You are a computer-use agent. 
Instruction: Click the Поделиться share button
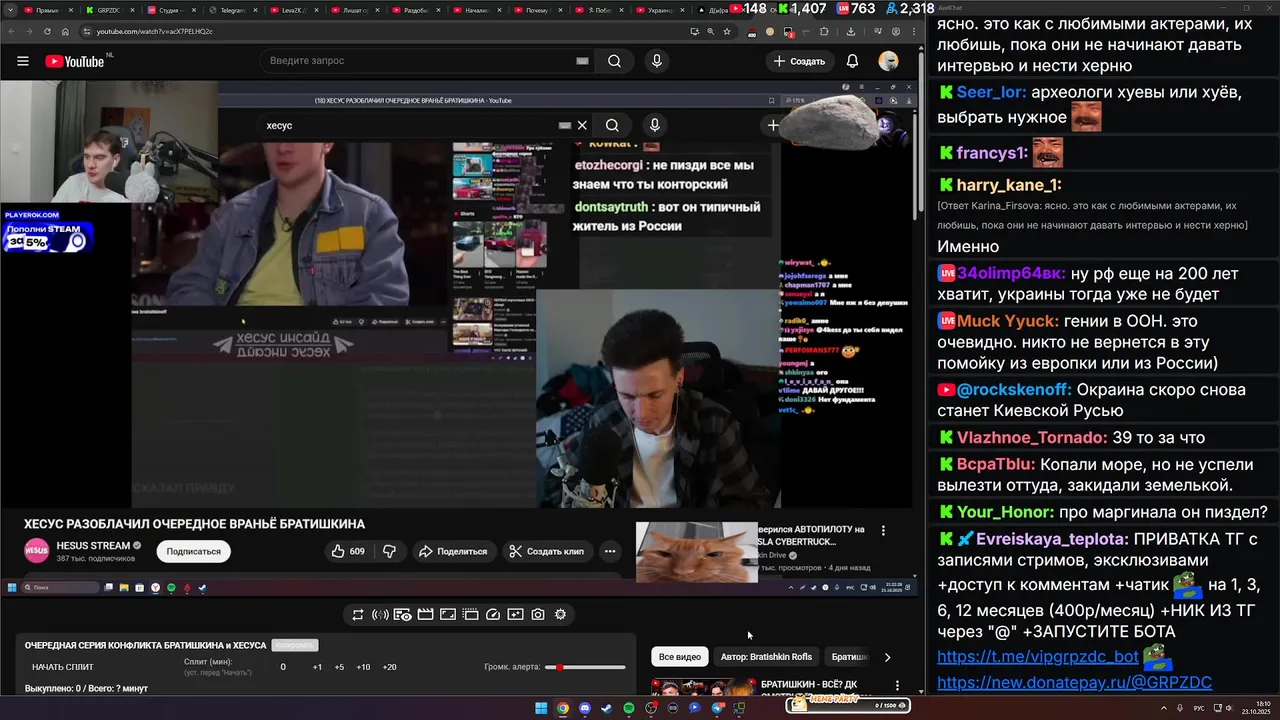pos(453,551)
